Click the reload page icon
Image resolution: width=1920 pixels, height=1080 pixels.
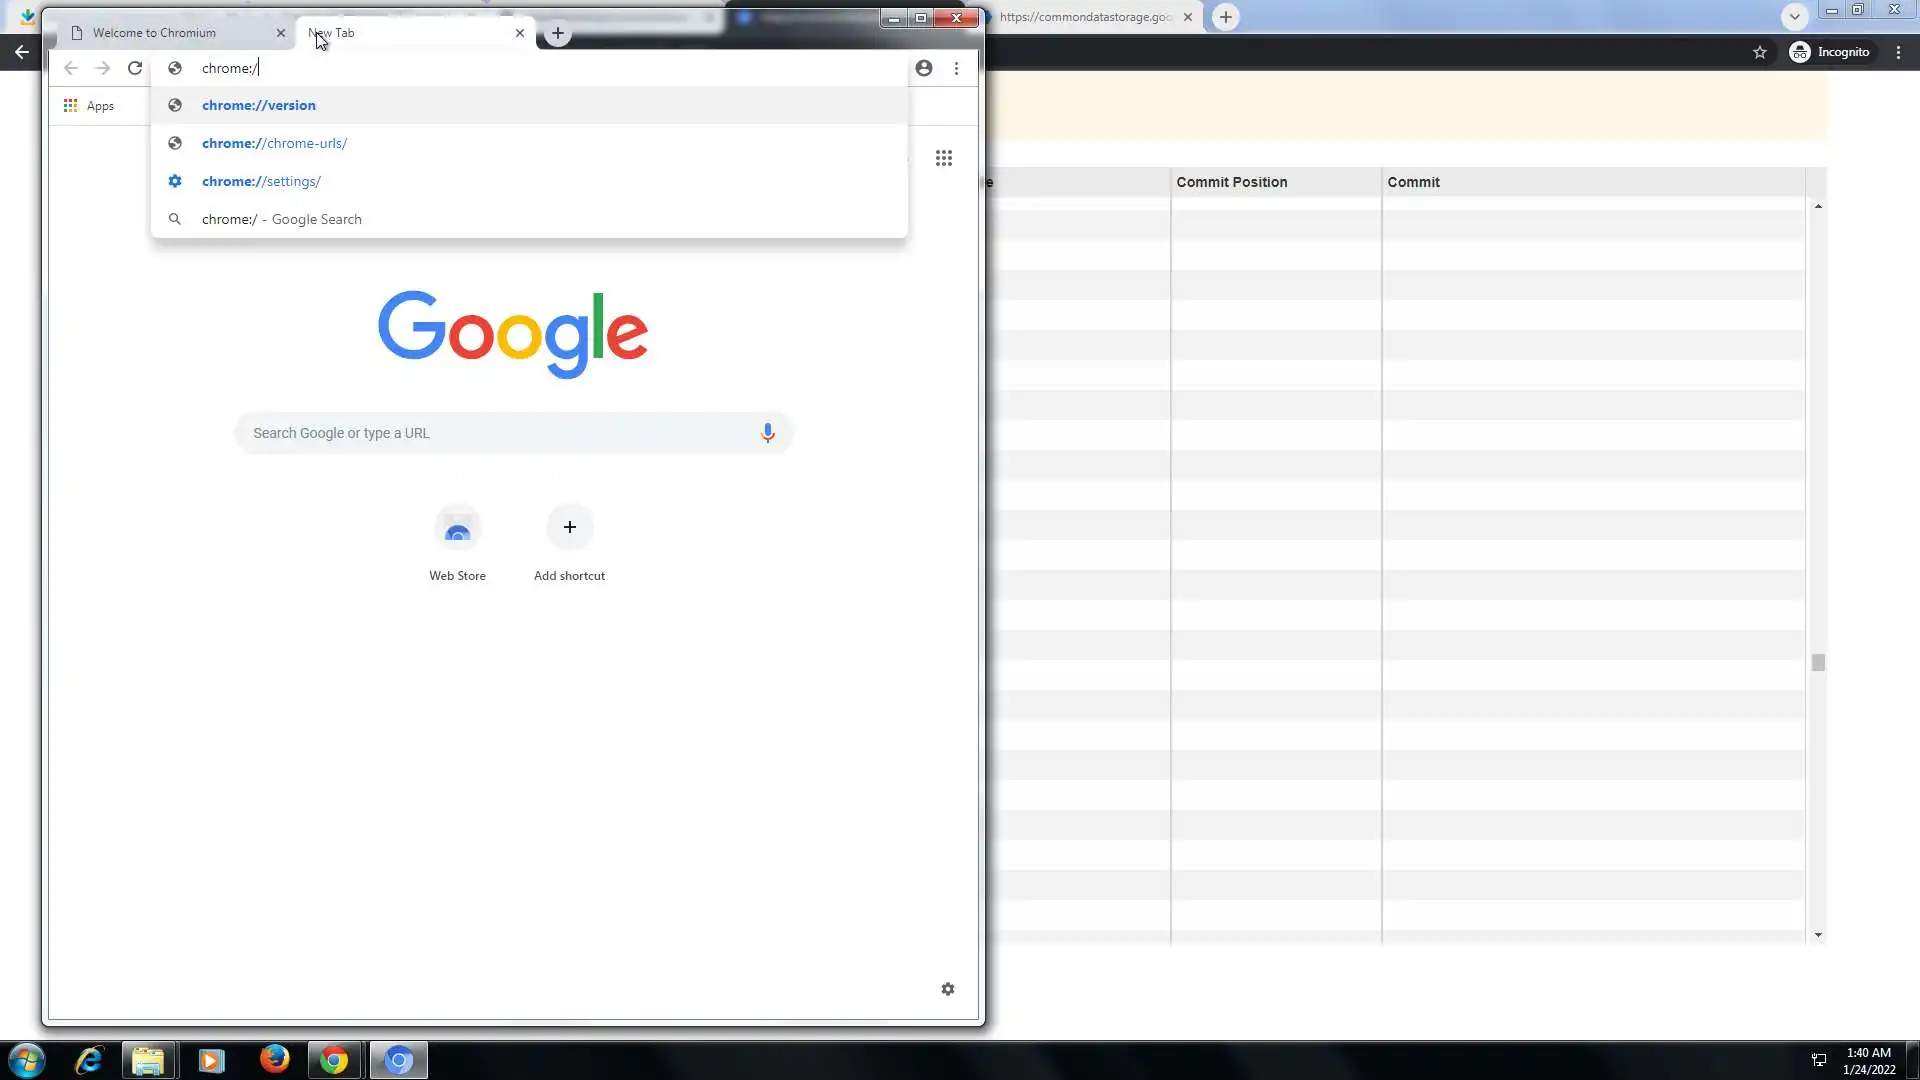(x=135, y=68)
